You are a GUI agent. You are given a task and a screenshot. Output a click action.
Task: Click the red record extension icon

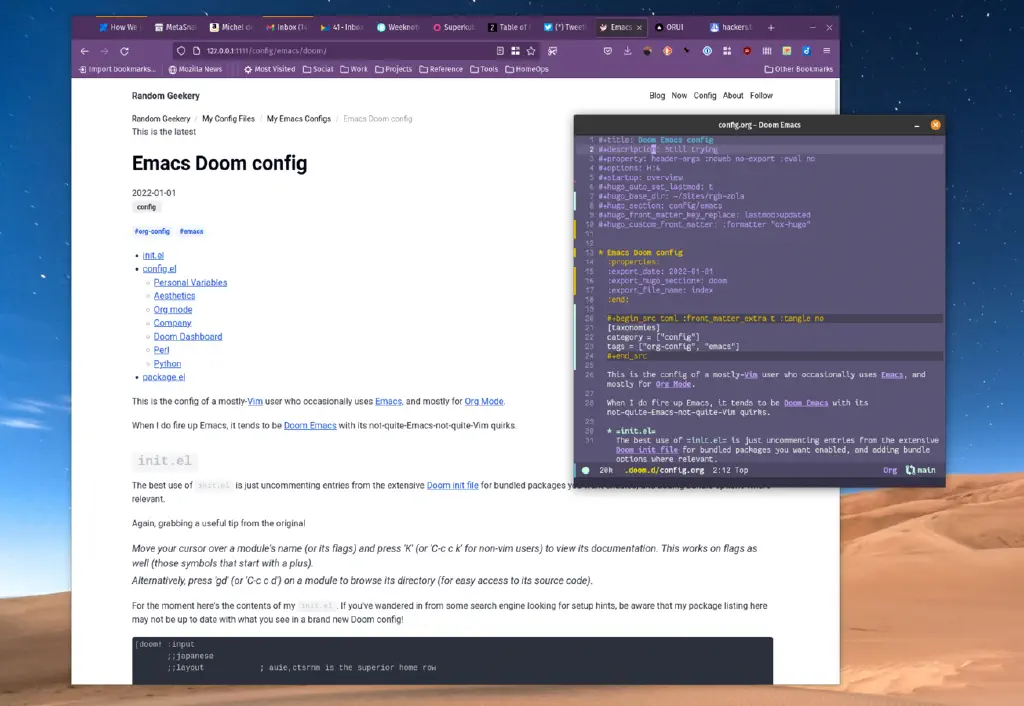click(747, 51)
